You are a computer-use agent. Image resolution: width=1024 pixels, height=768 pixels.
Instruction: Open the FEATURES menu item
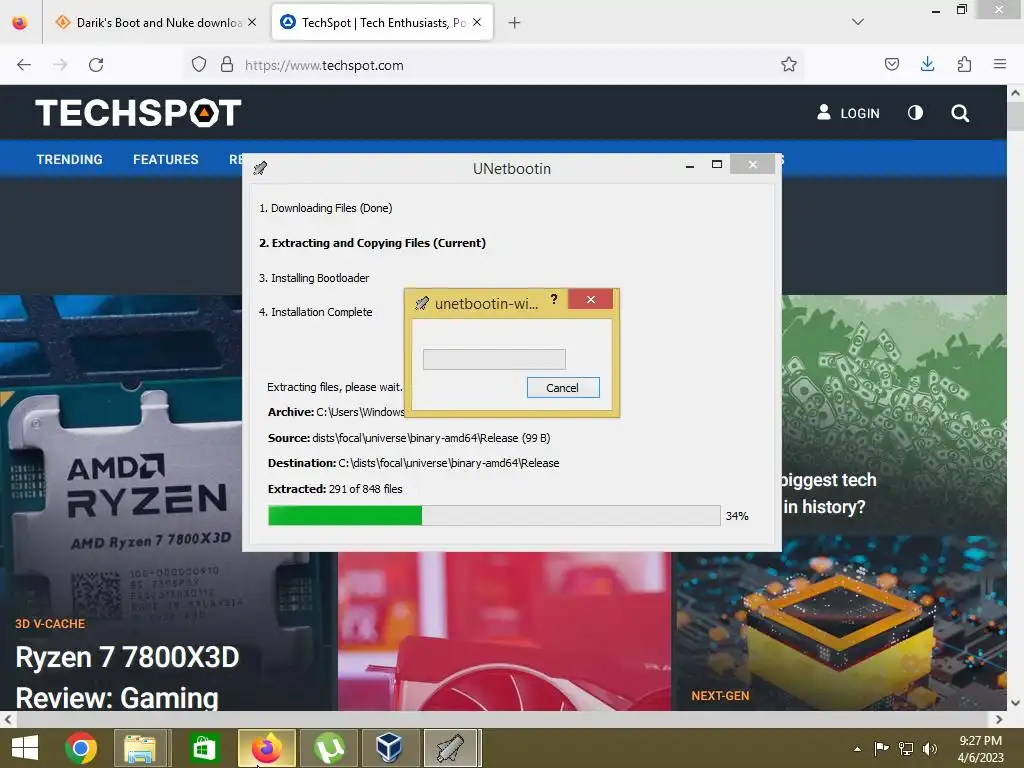[x=166, y=159]
